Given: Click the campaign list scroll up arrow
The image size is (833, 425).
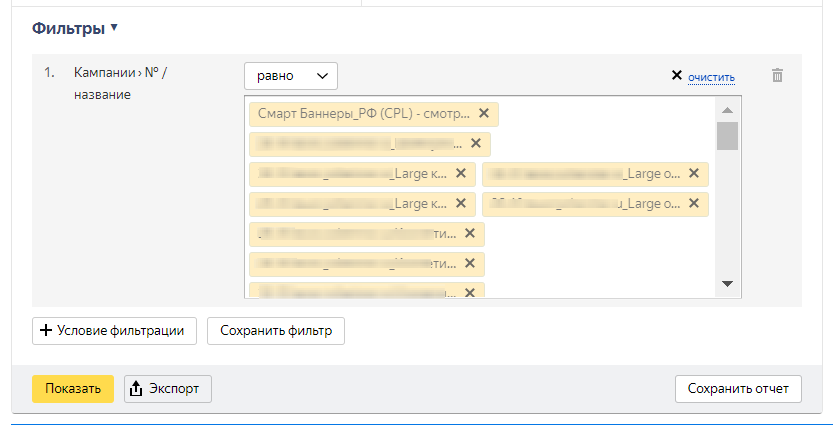Looking at the screenshot, I should [x=727, y=110].
